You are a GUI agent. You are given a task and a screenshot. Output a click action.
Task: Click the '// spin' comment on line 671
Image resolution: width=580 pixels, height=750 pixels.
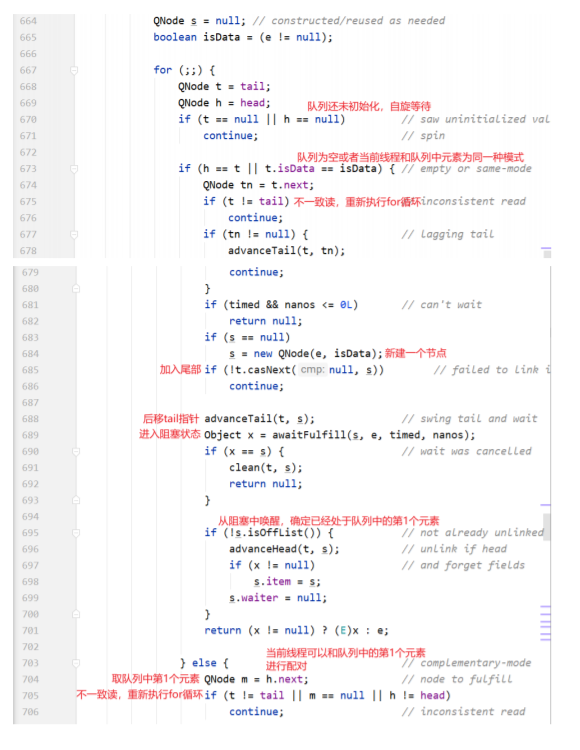423,136
